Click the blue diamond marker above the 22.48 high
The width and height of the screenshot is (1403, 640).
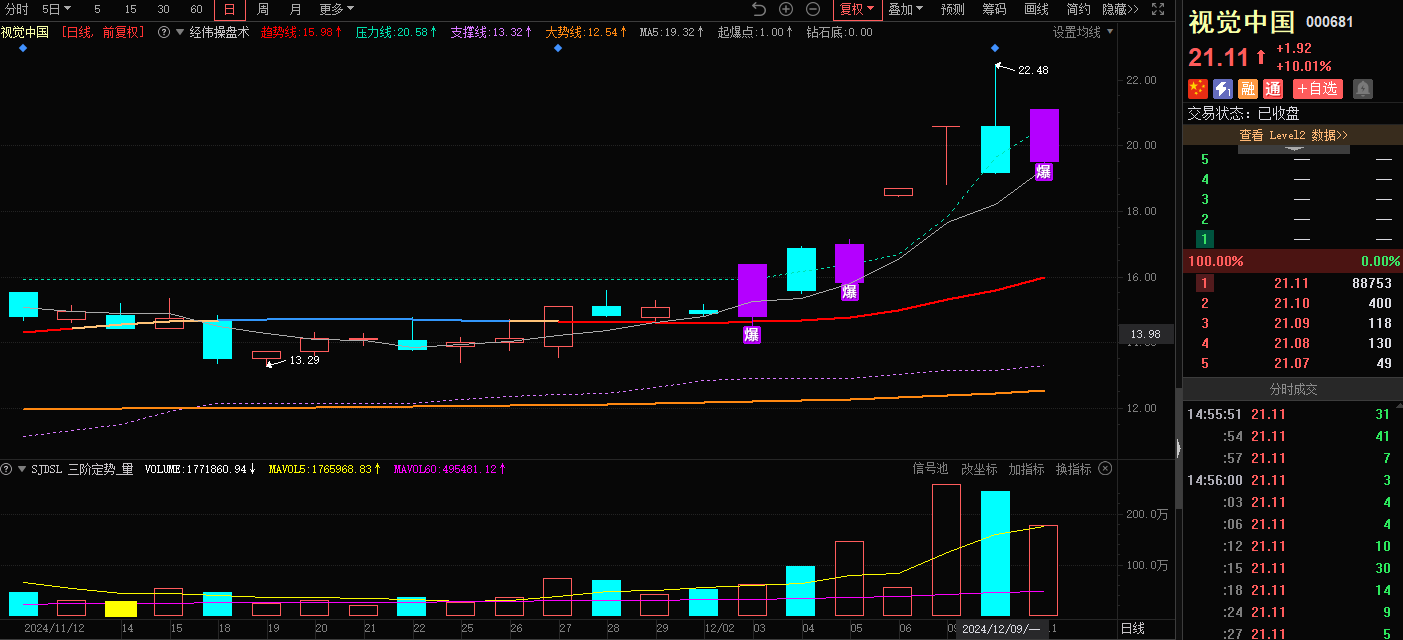tap(995, 48)
